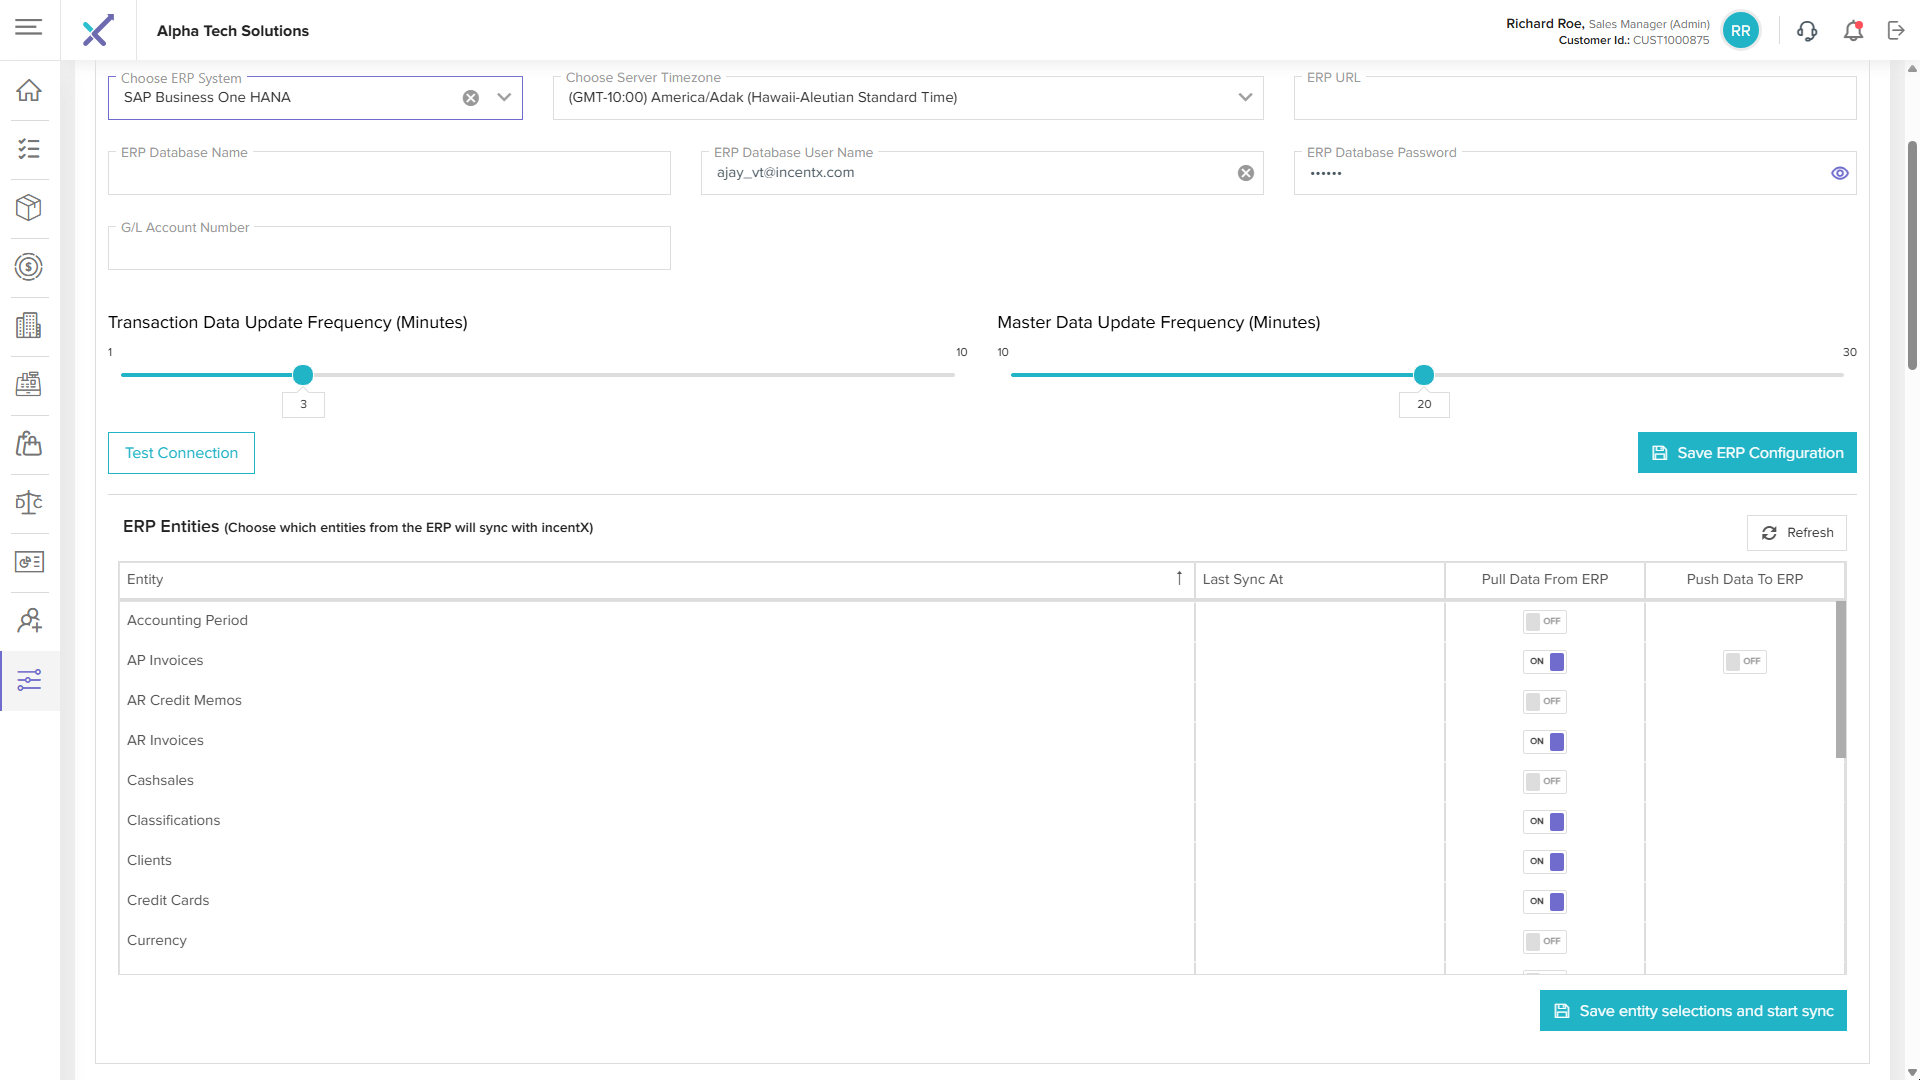Open the add user sidebar icon
Viewport: 1920px width, 1080px height.
point(29,621)
